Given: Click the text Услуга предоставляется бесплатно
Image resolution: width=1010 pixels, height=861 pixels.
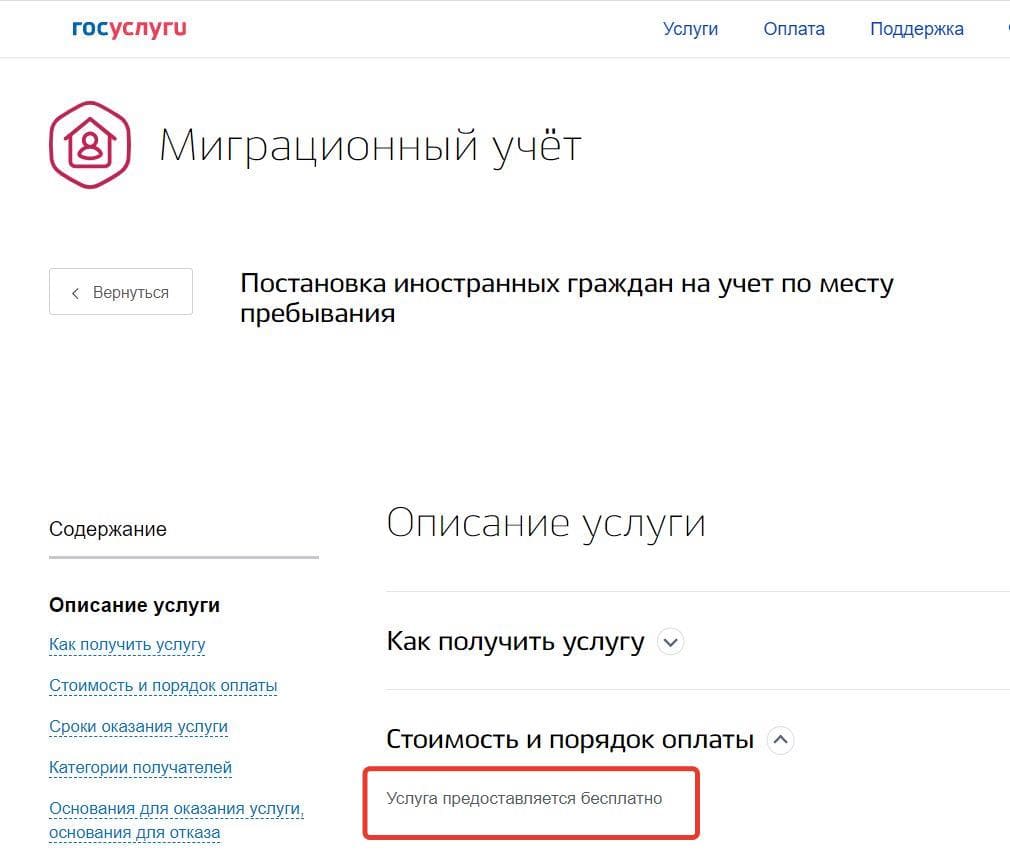Looking at the screenshot, I should [x=524, y=799].
